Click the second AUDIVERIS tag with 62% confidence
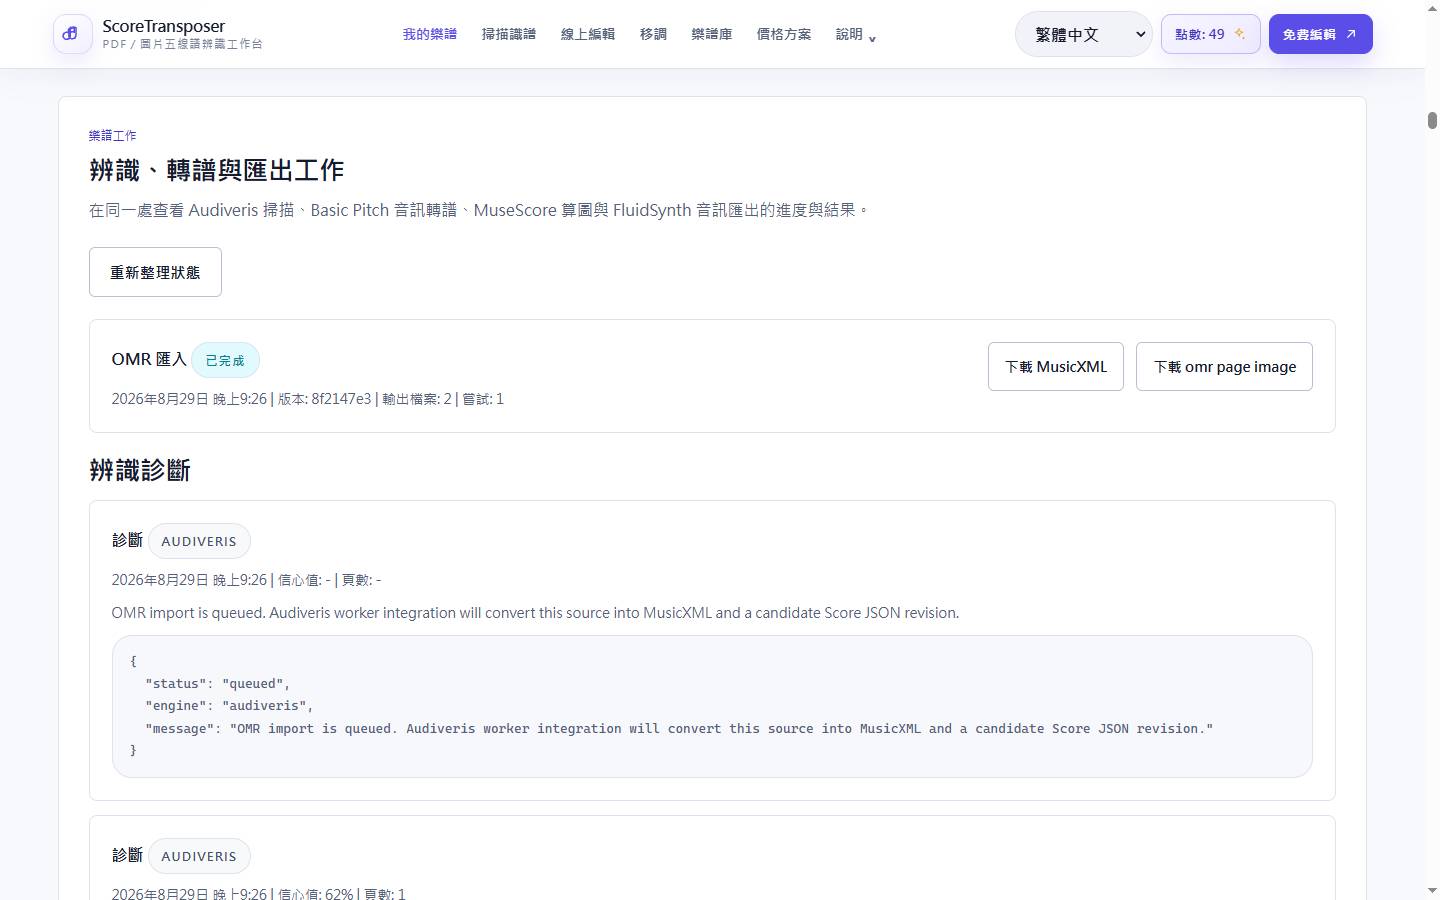Image resolution: width=1440 pixels, height=900 pixels. pyautogui.click(x=199, y=856)
